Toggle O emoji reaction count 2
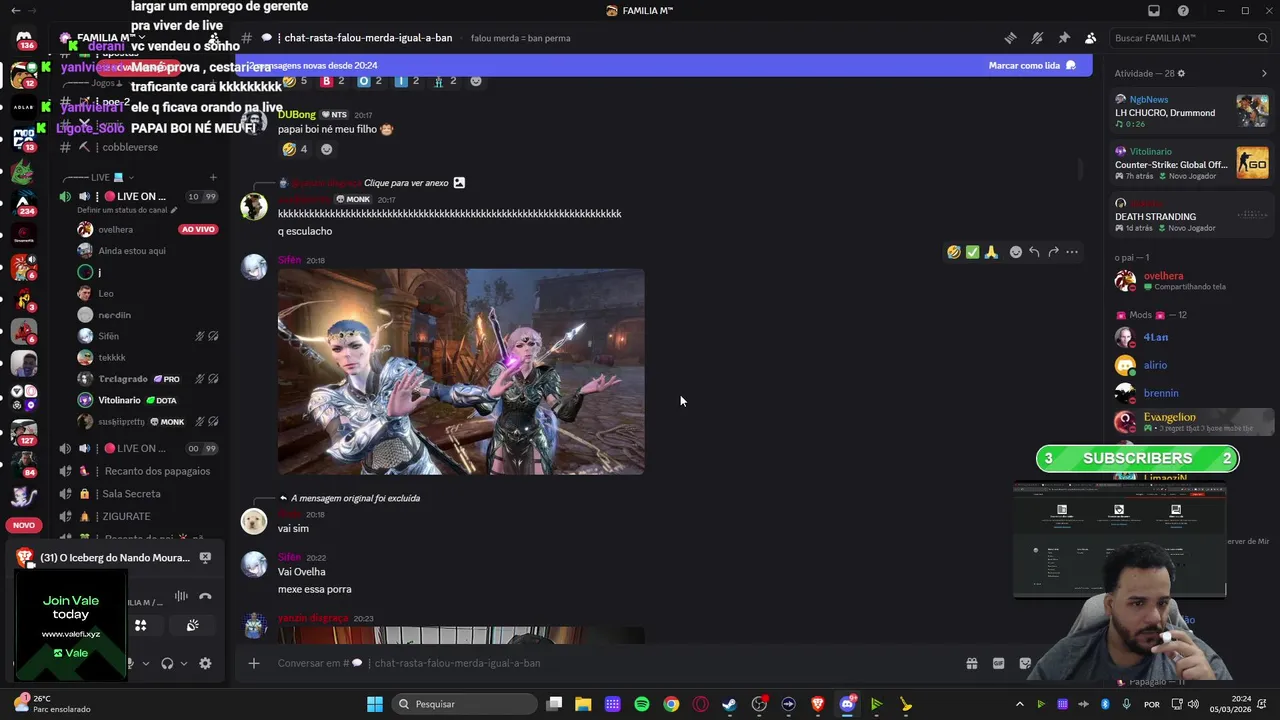This screenshot has width=1280, height=720. tap(371, 81)
